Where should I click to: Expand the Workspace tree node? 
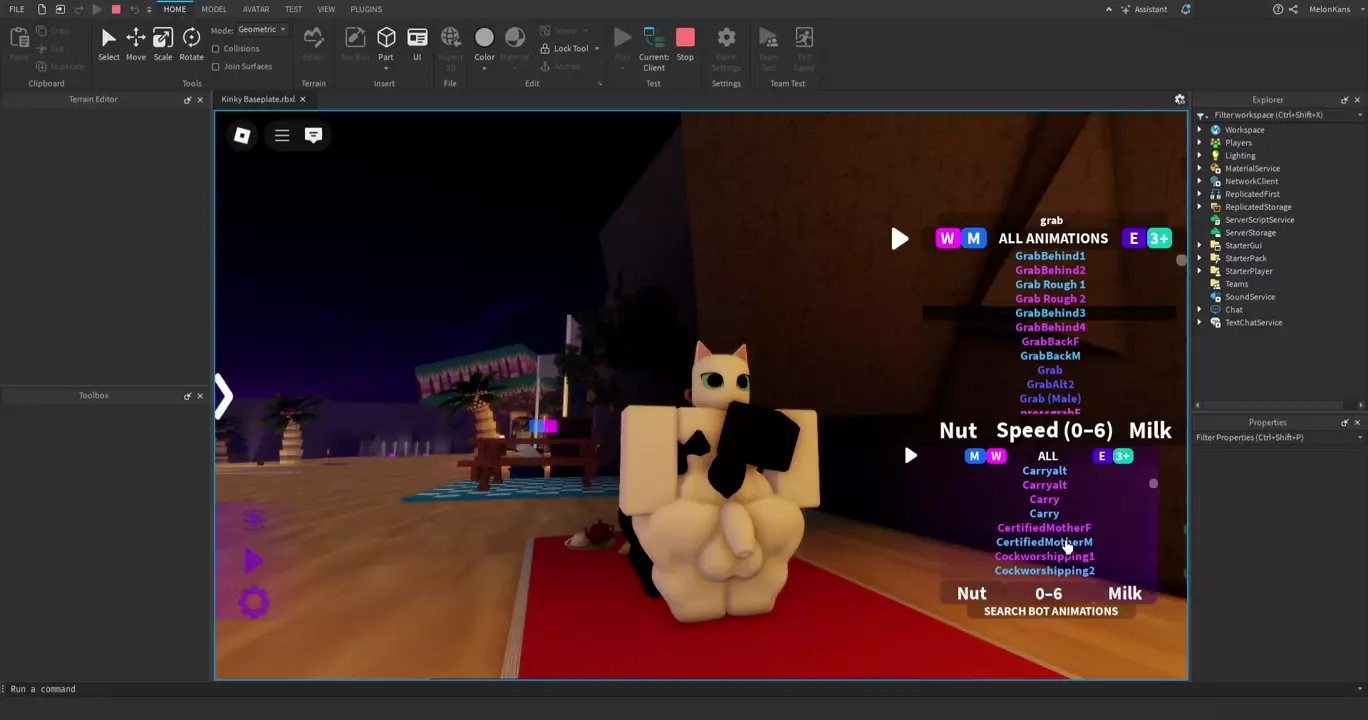point(1200,130)
